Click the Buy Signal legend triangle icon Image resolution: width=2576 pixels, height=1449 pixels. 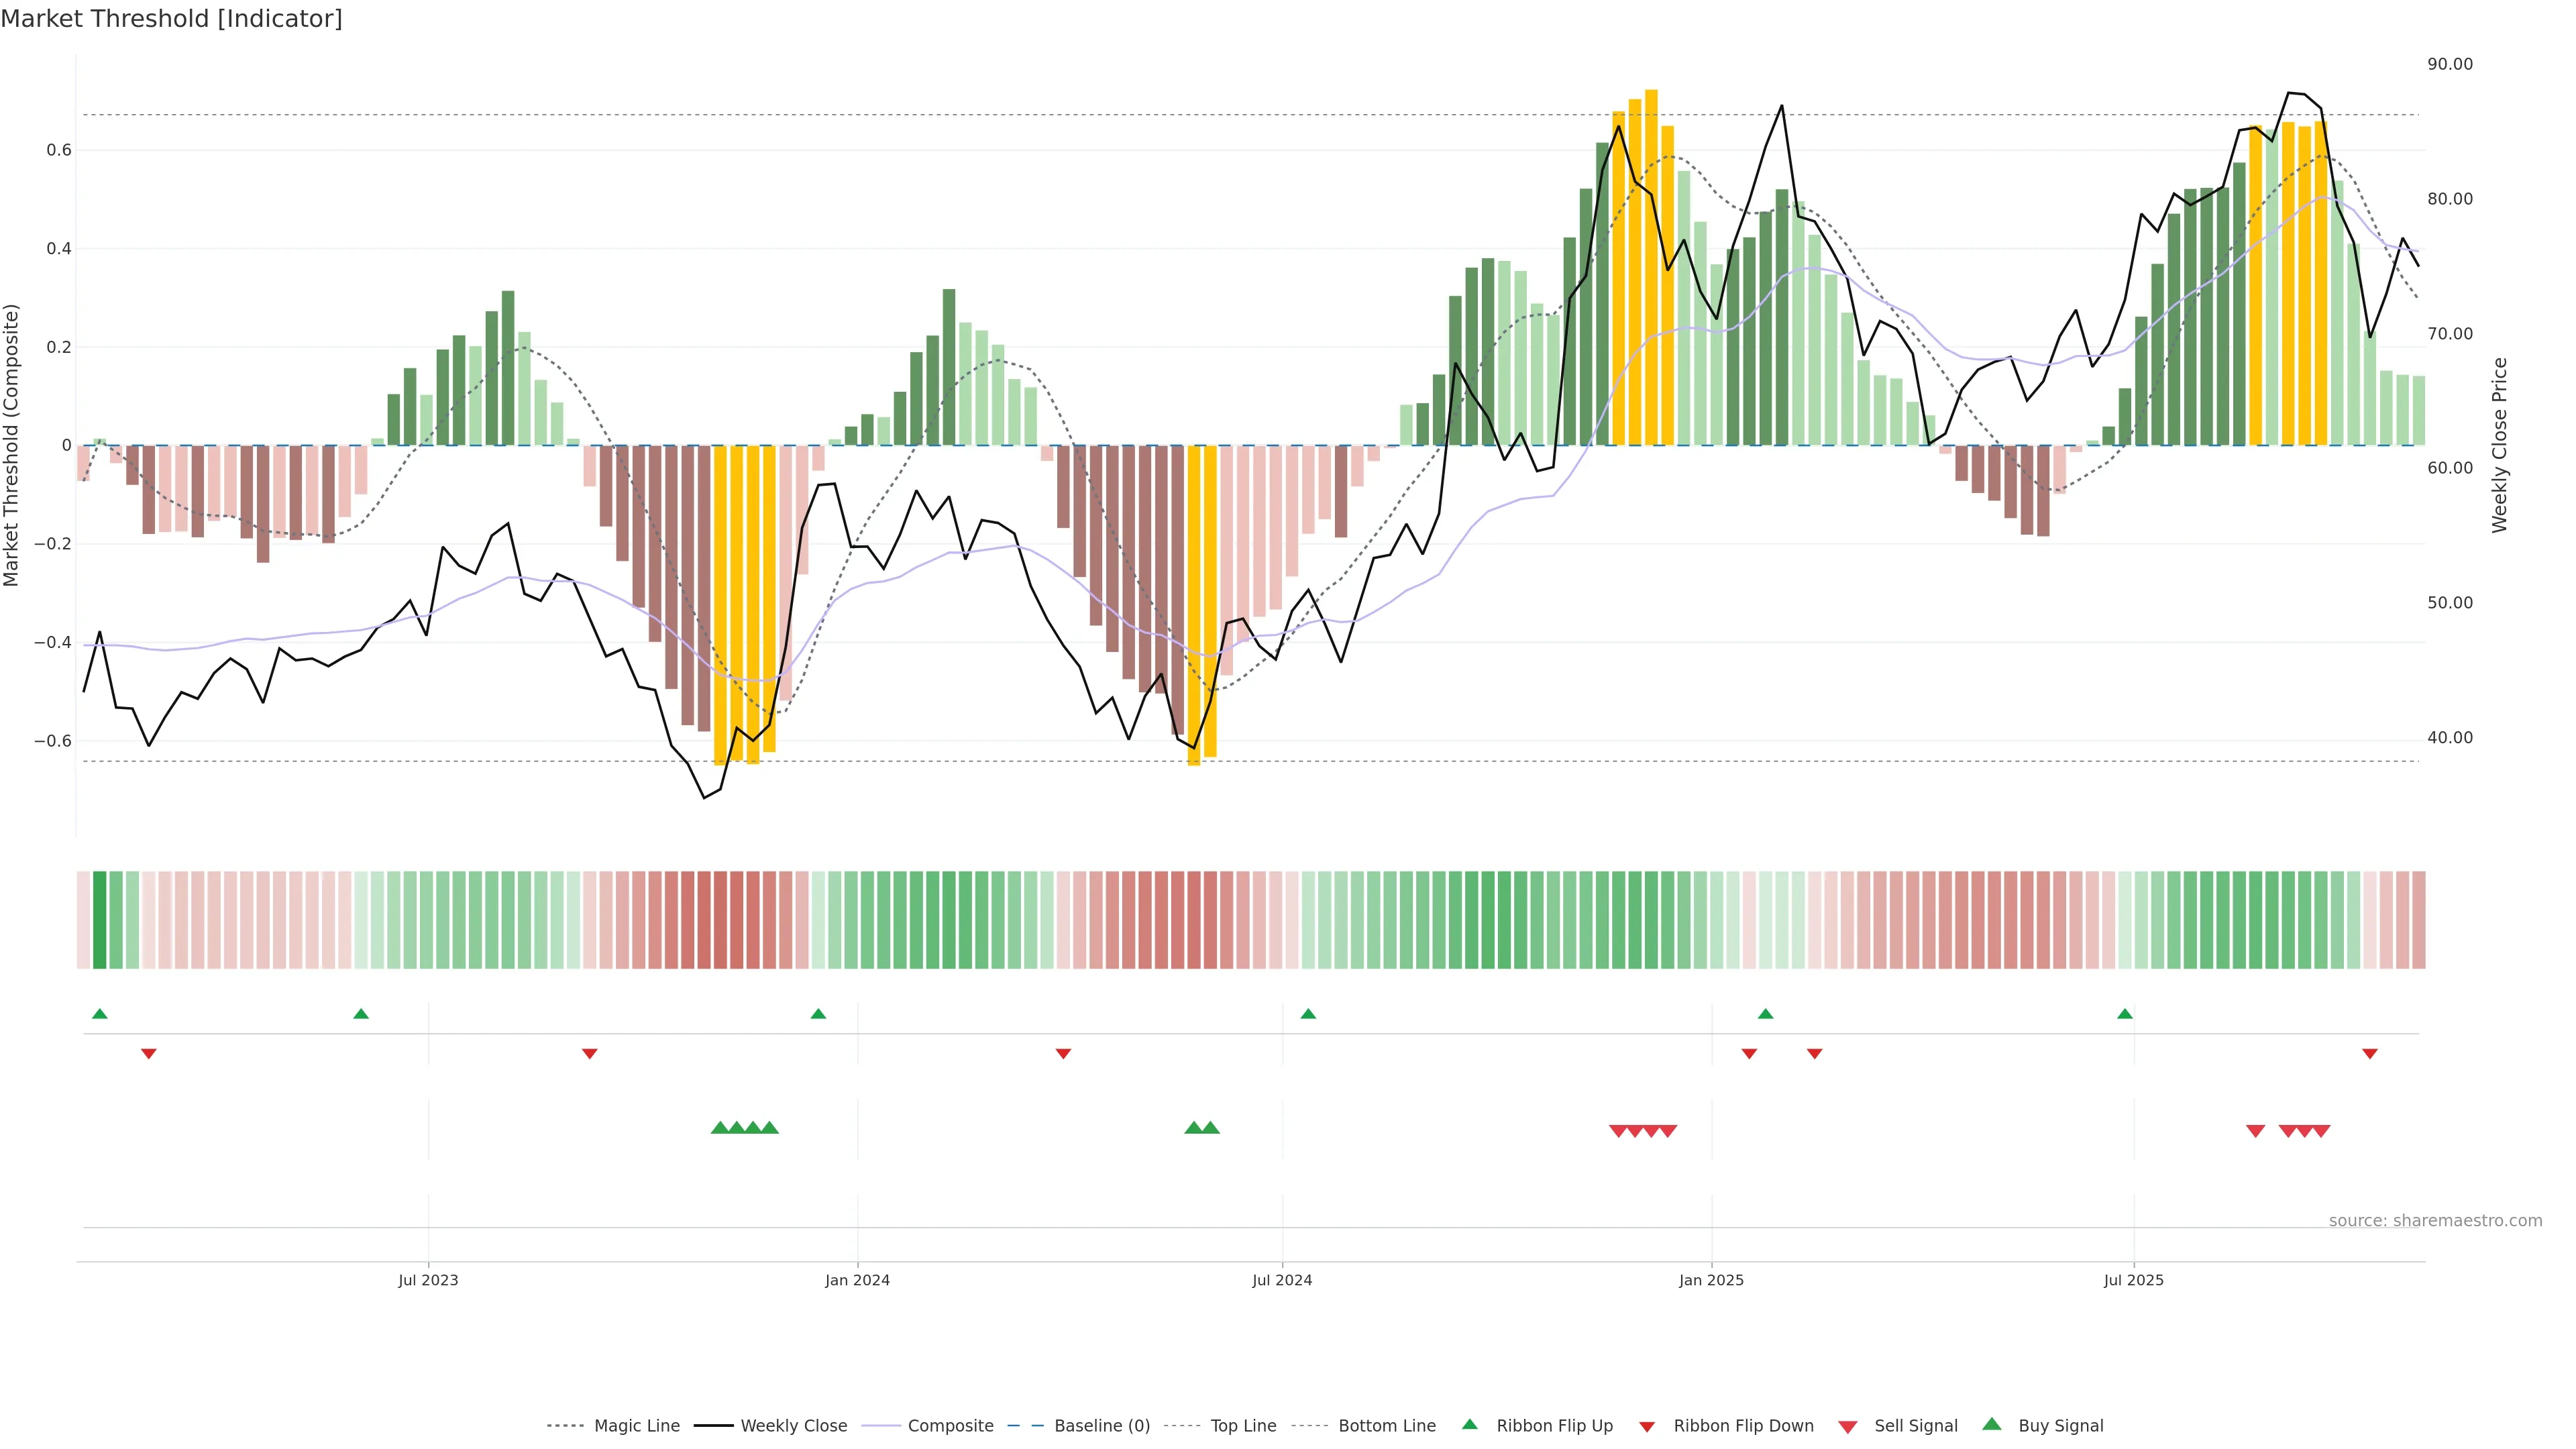tap(1991, 1424)
